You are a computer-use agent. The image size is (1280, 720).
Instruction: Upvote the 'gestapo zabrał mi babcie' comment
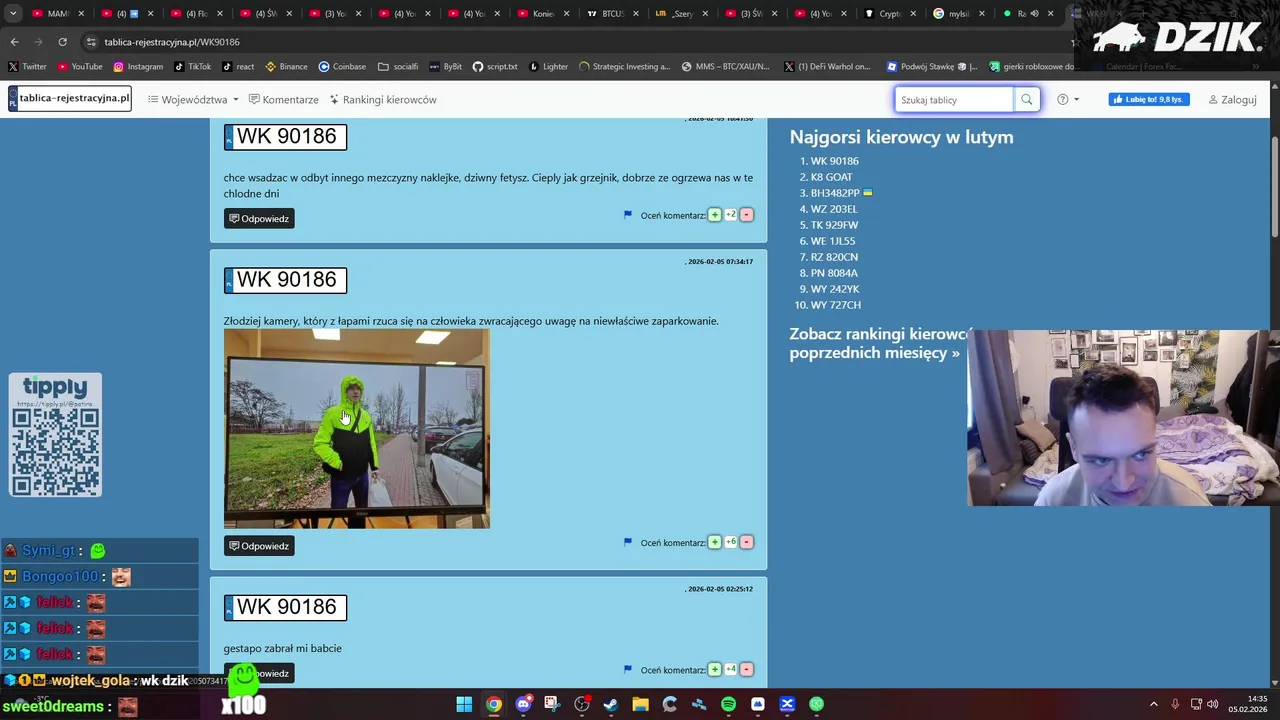(714, 670)
